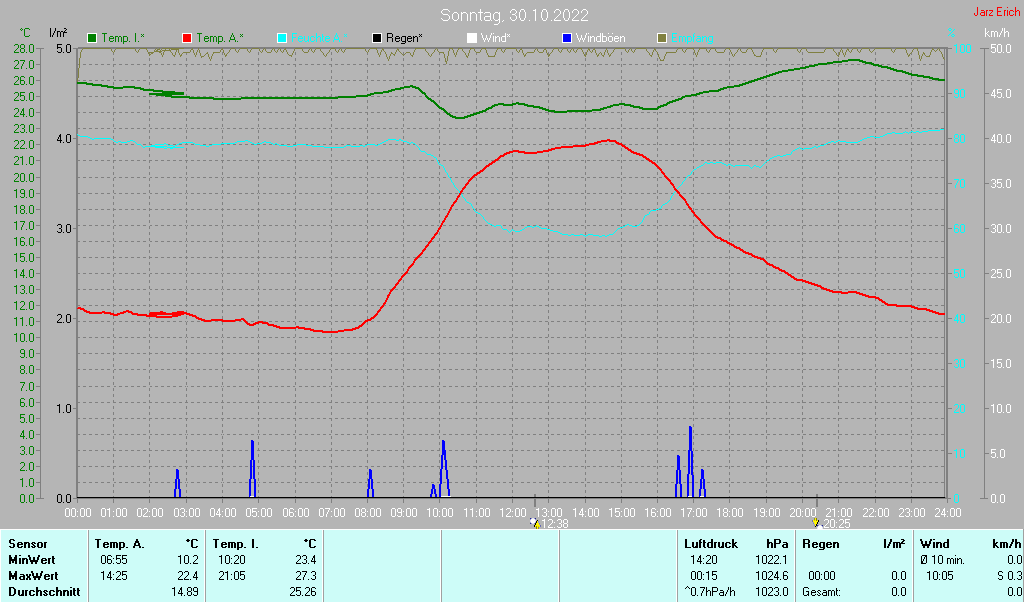The width and height of the screenshot is (1024, 602).
Task: Click the red Temp. A. legend swatch
Action: point(187,39)
